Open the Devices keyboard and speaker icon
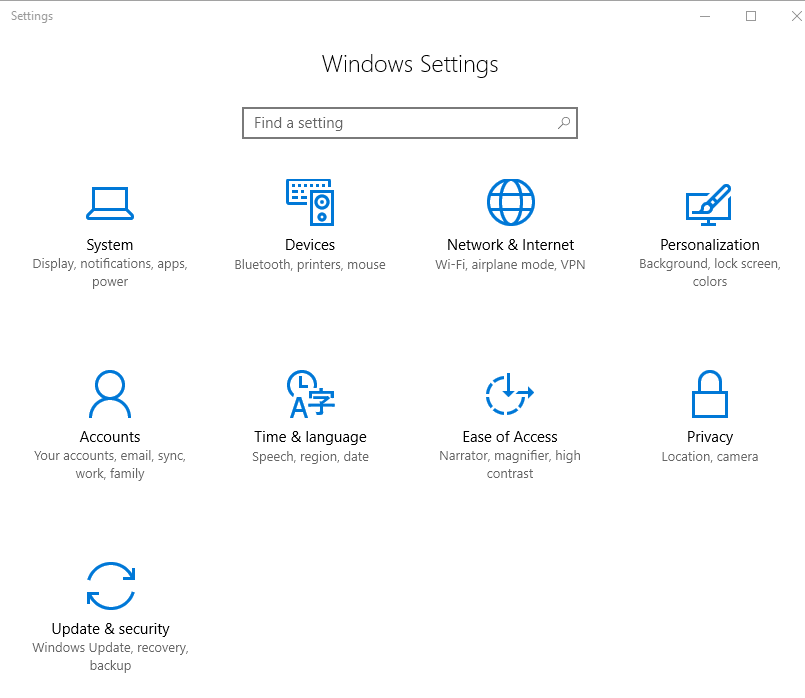 pos(310,203)
